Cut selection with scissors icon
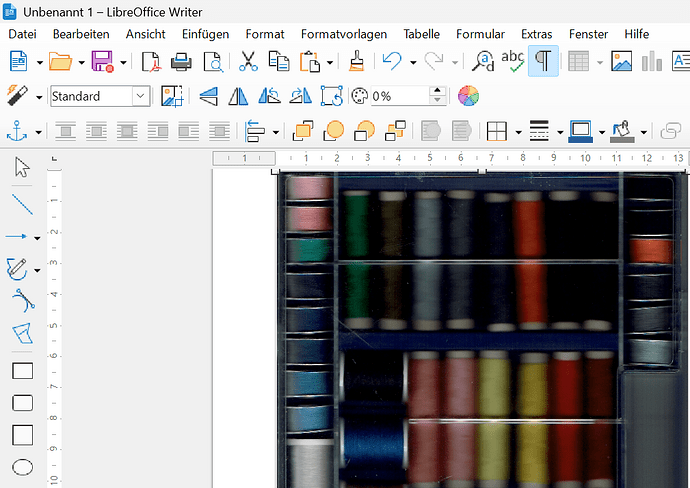690x488 pixels. pos(248,61)
